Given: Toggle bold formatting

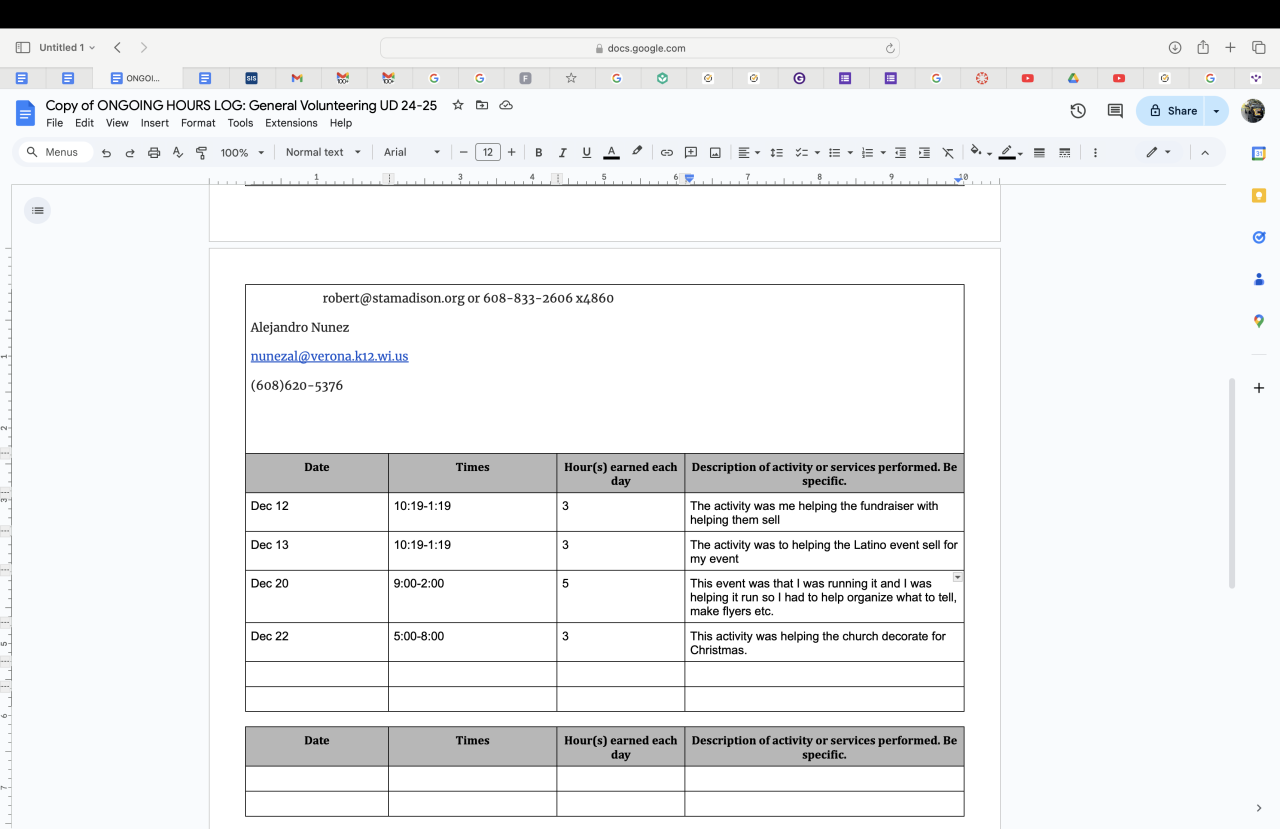Looking at the screenshot, I should click(x=538, y=153).
